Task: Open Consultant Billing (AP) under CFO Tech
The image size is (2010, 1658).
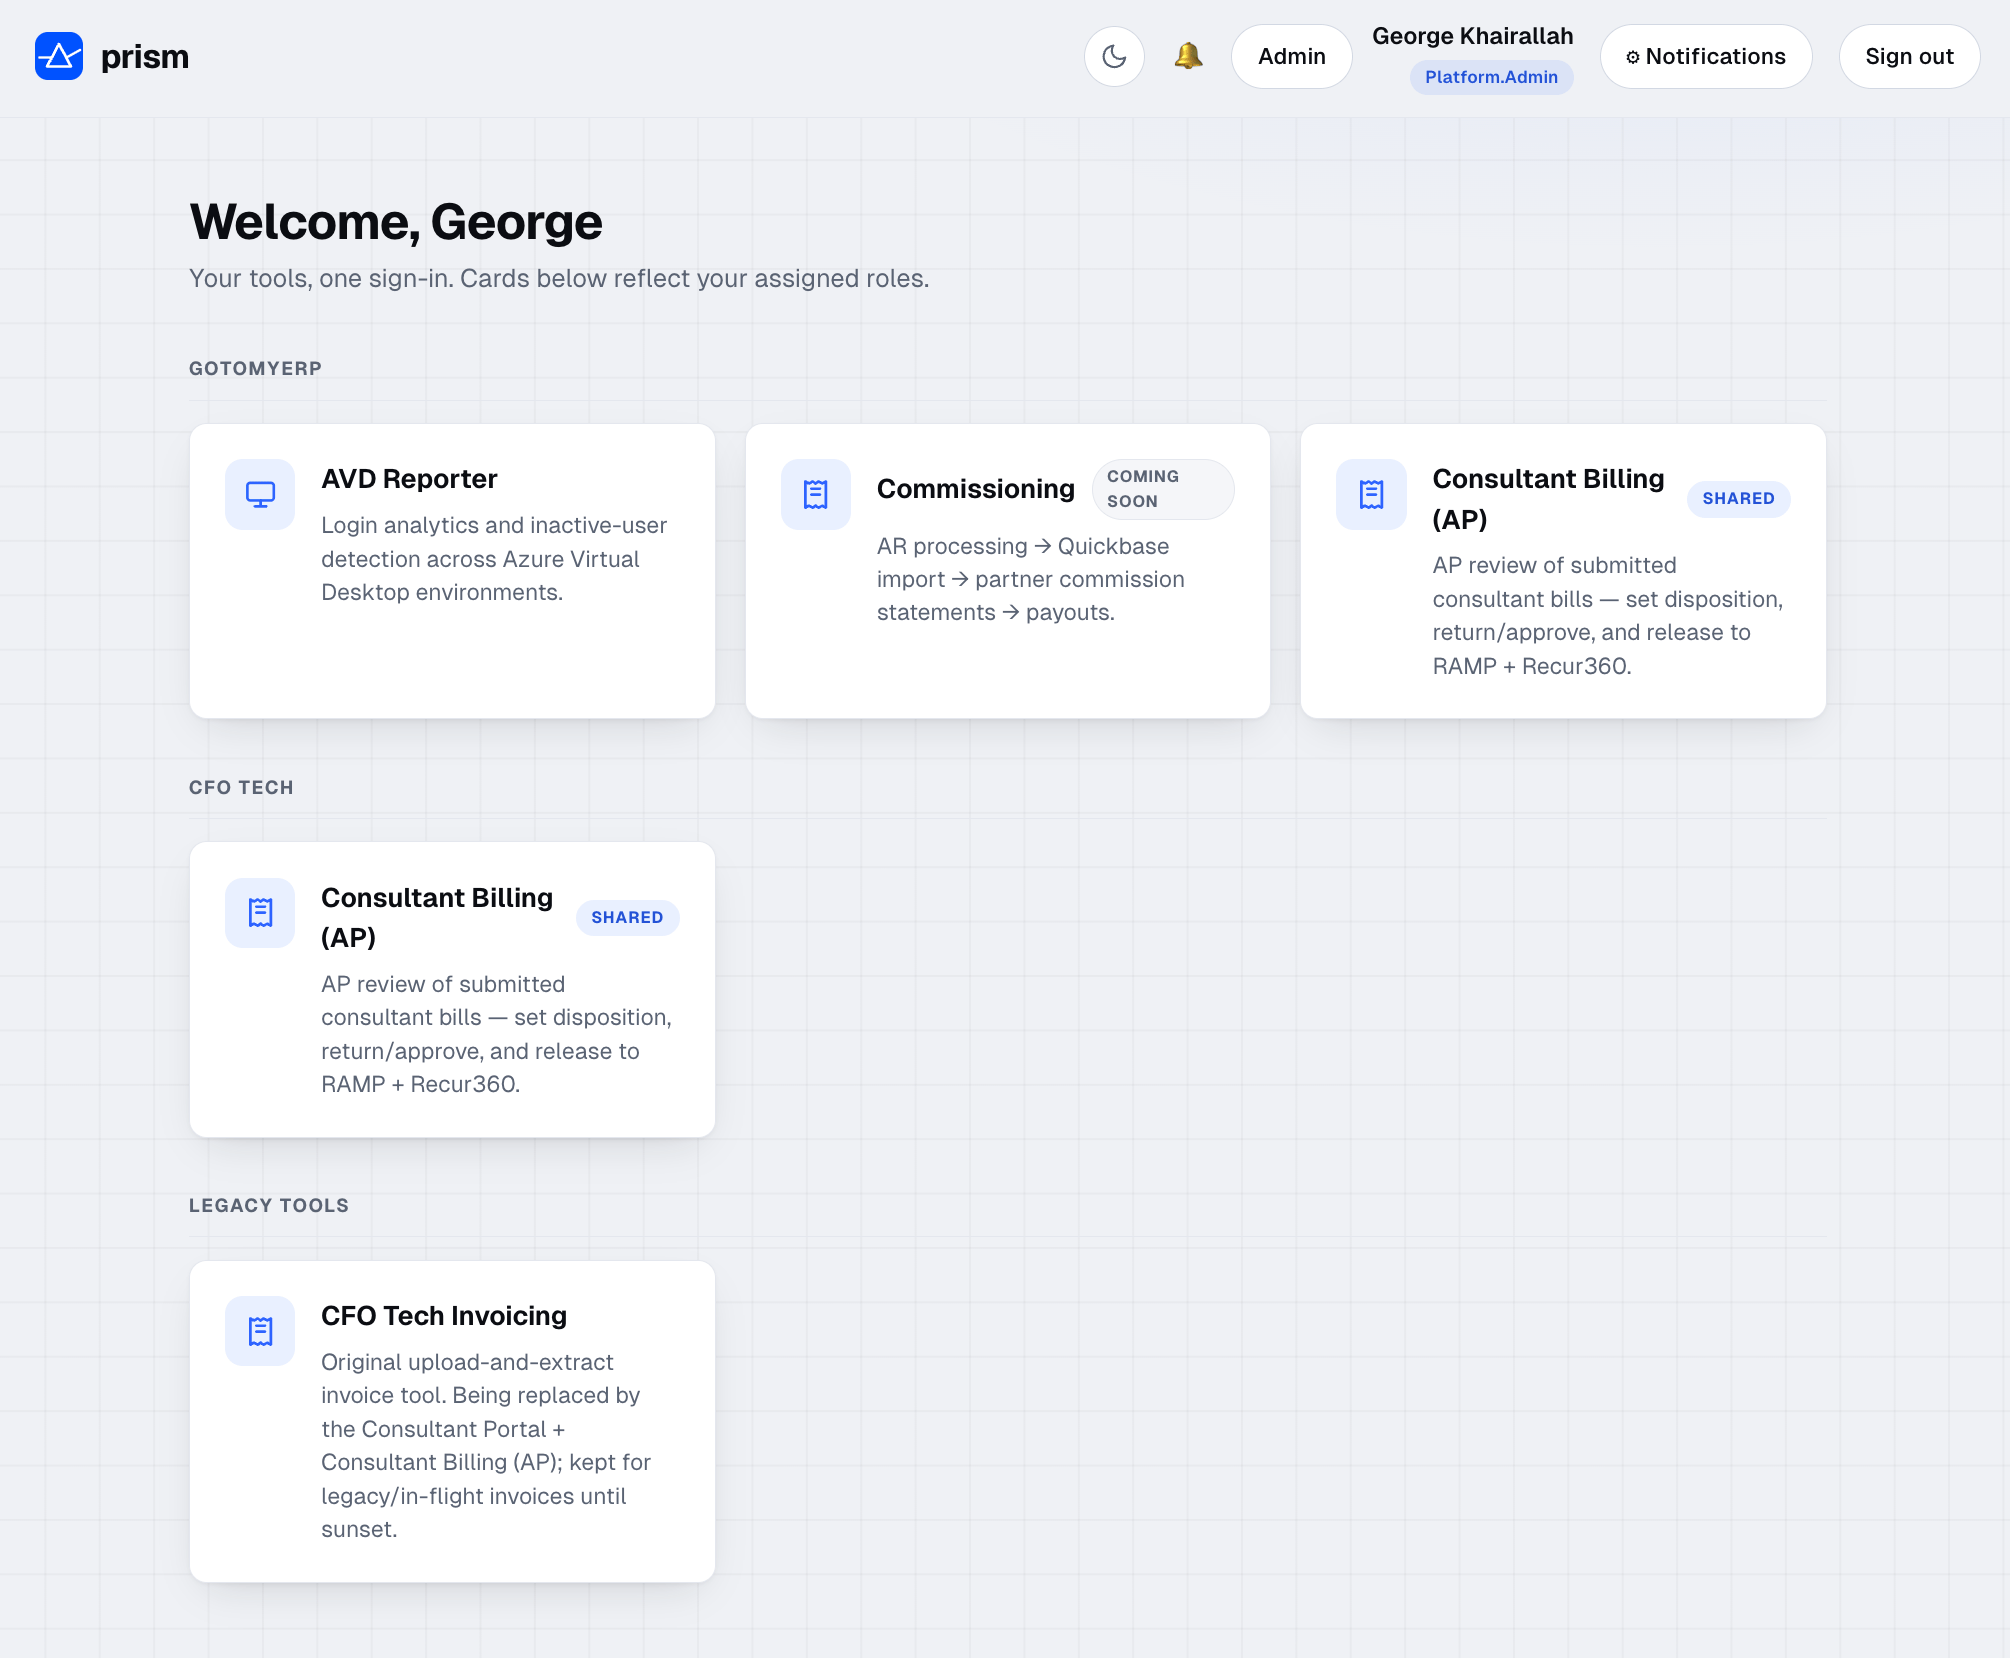Action: point(437,917)
